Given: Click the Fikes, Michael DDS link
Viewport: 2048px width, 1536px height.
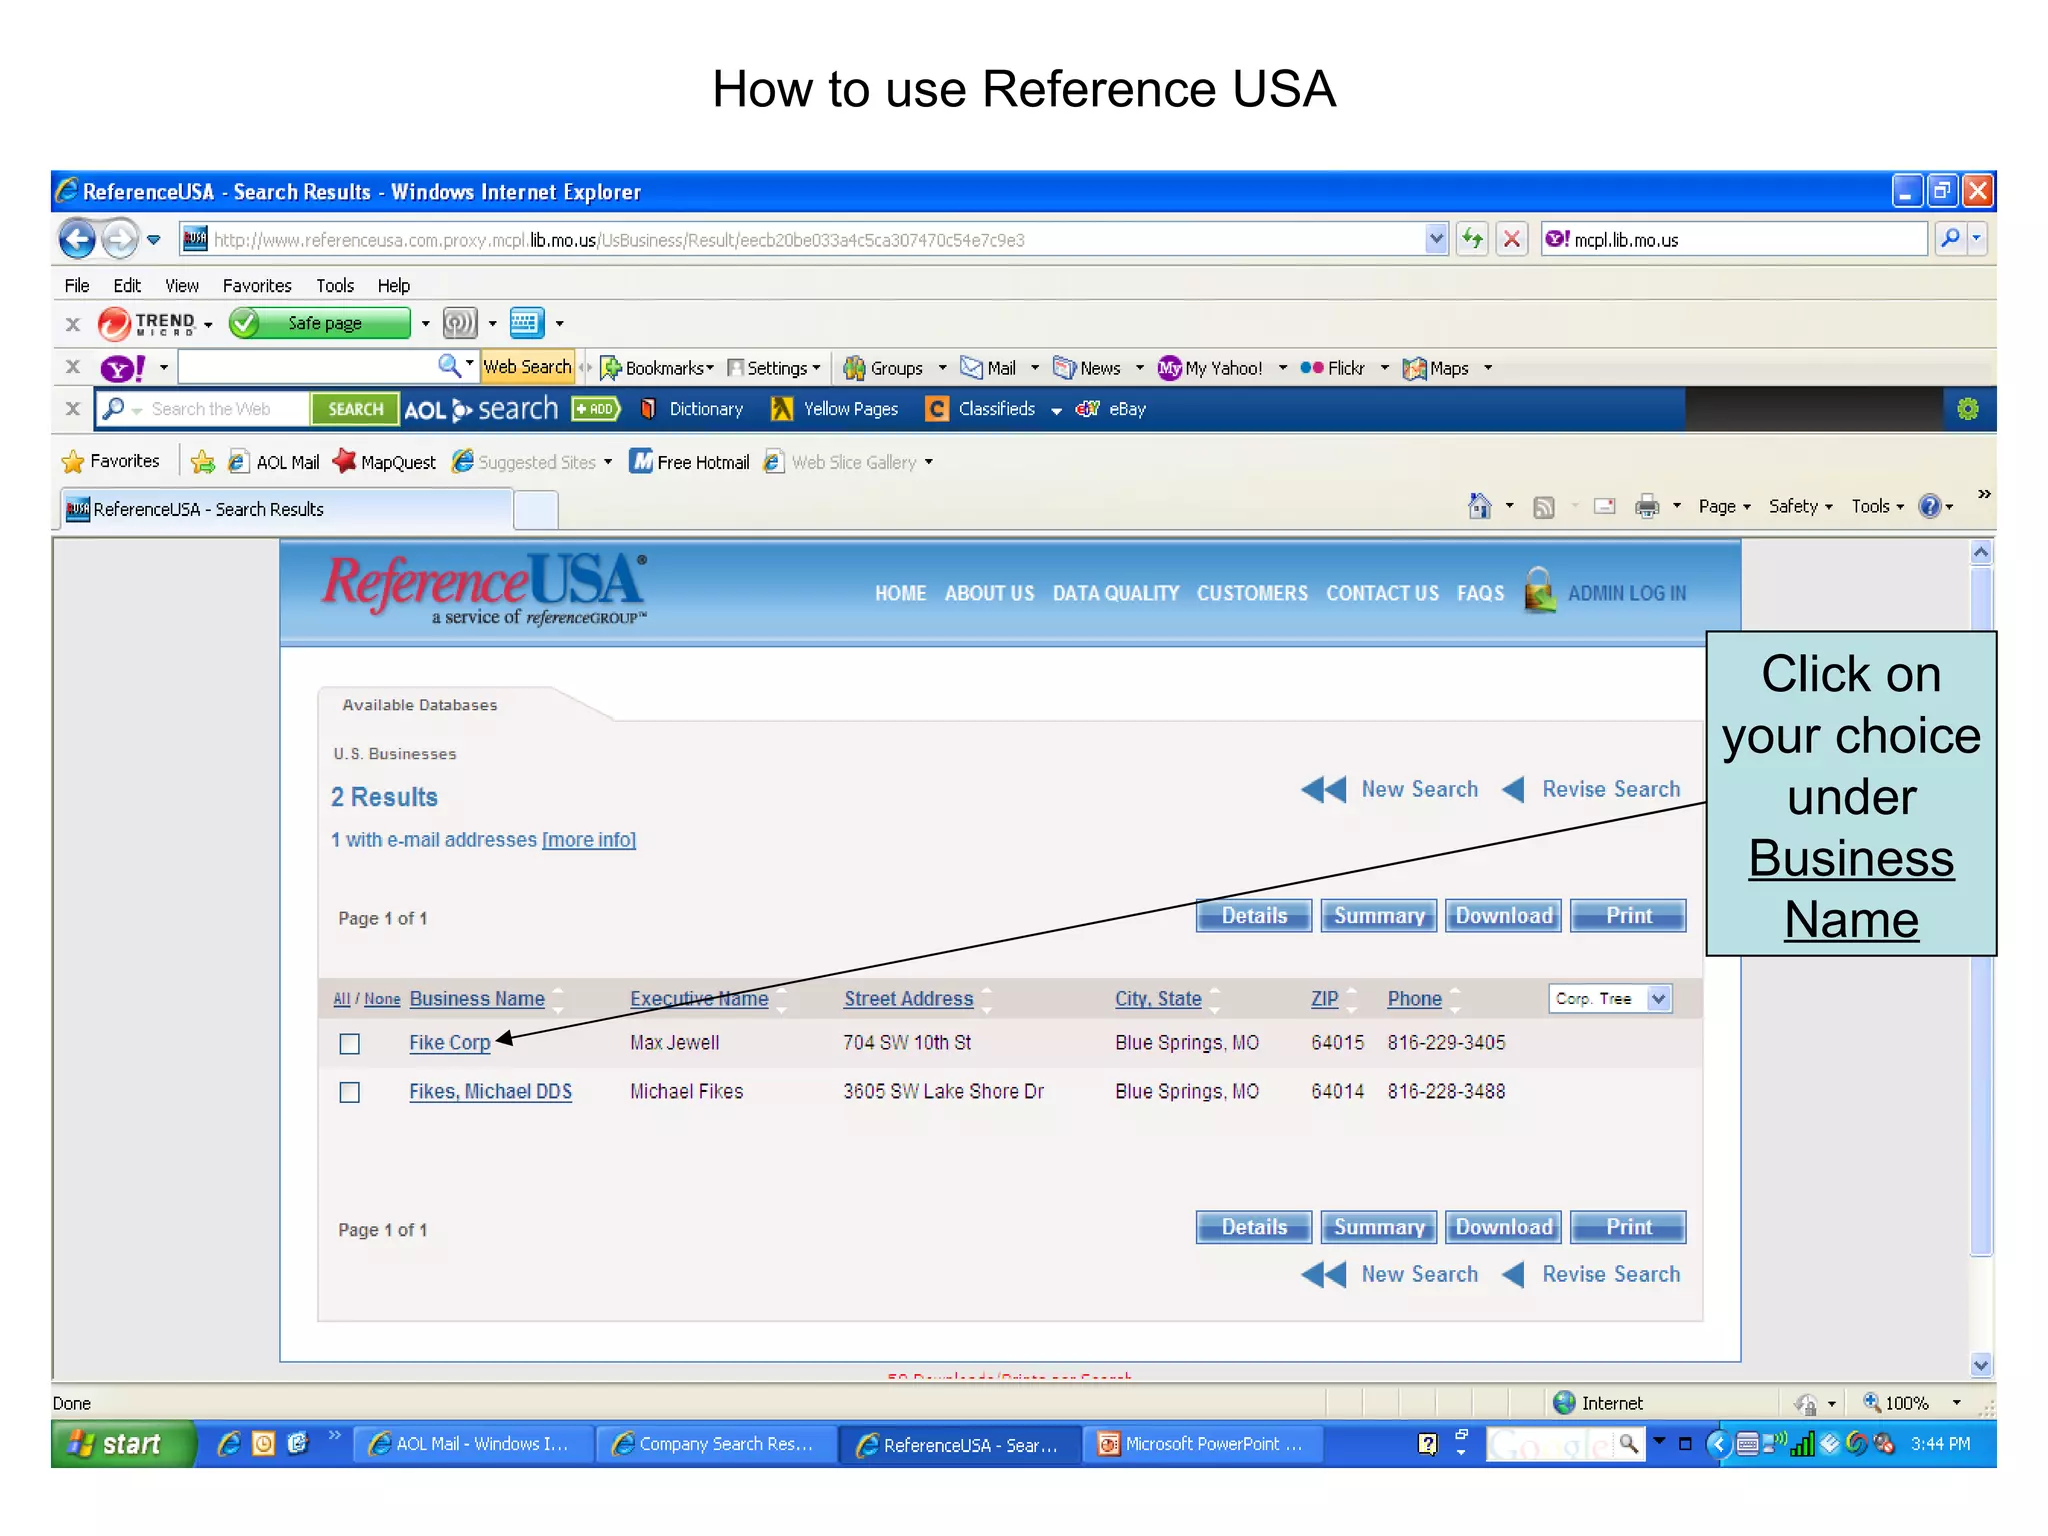Looking at the screenshot, I should [490, 1091].
